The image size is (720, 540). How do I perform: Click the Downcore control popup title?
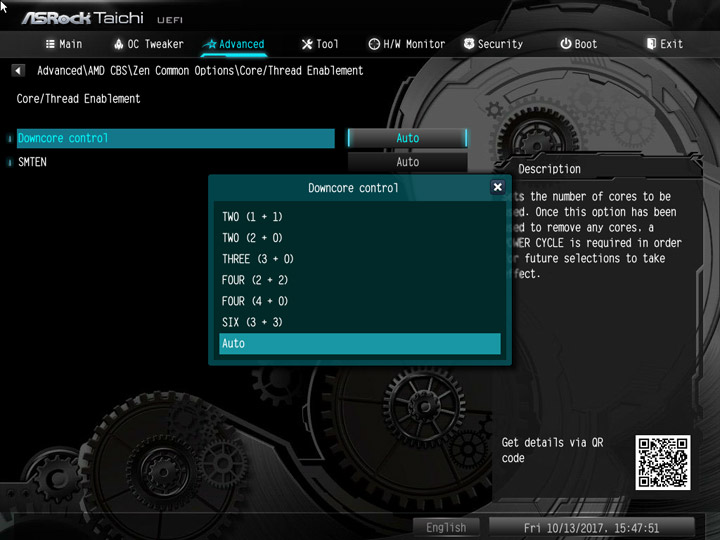pyautogui.click(x=353, y=188)
